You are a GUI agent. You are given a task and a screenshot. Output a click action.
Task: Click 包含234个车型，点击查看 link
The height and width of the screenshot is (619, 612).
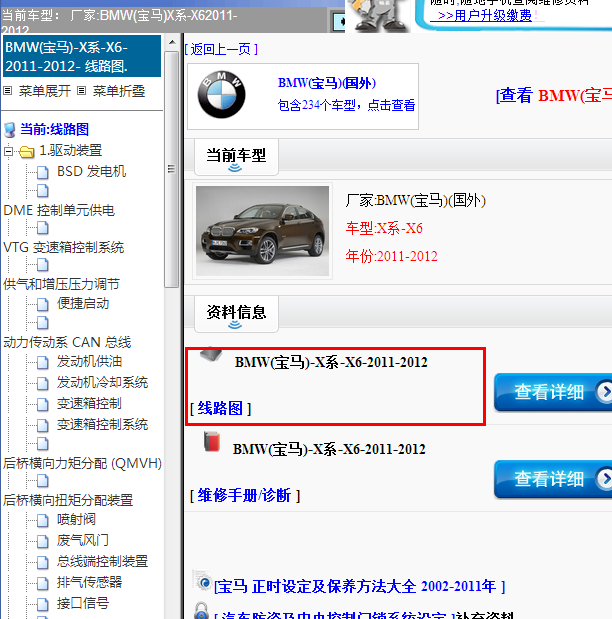pos(346,105)
